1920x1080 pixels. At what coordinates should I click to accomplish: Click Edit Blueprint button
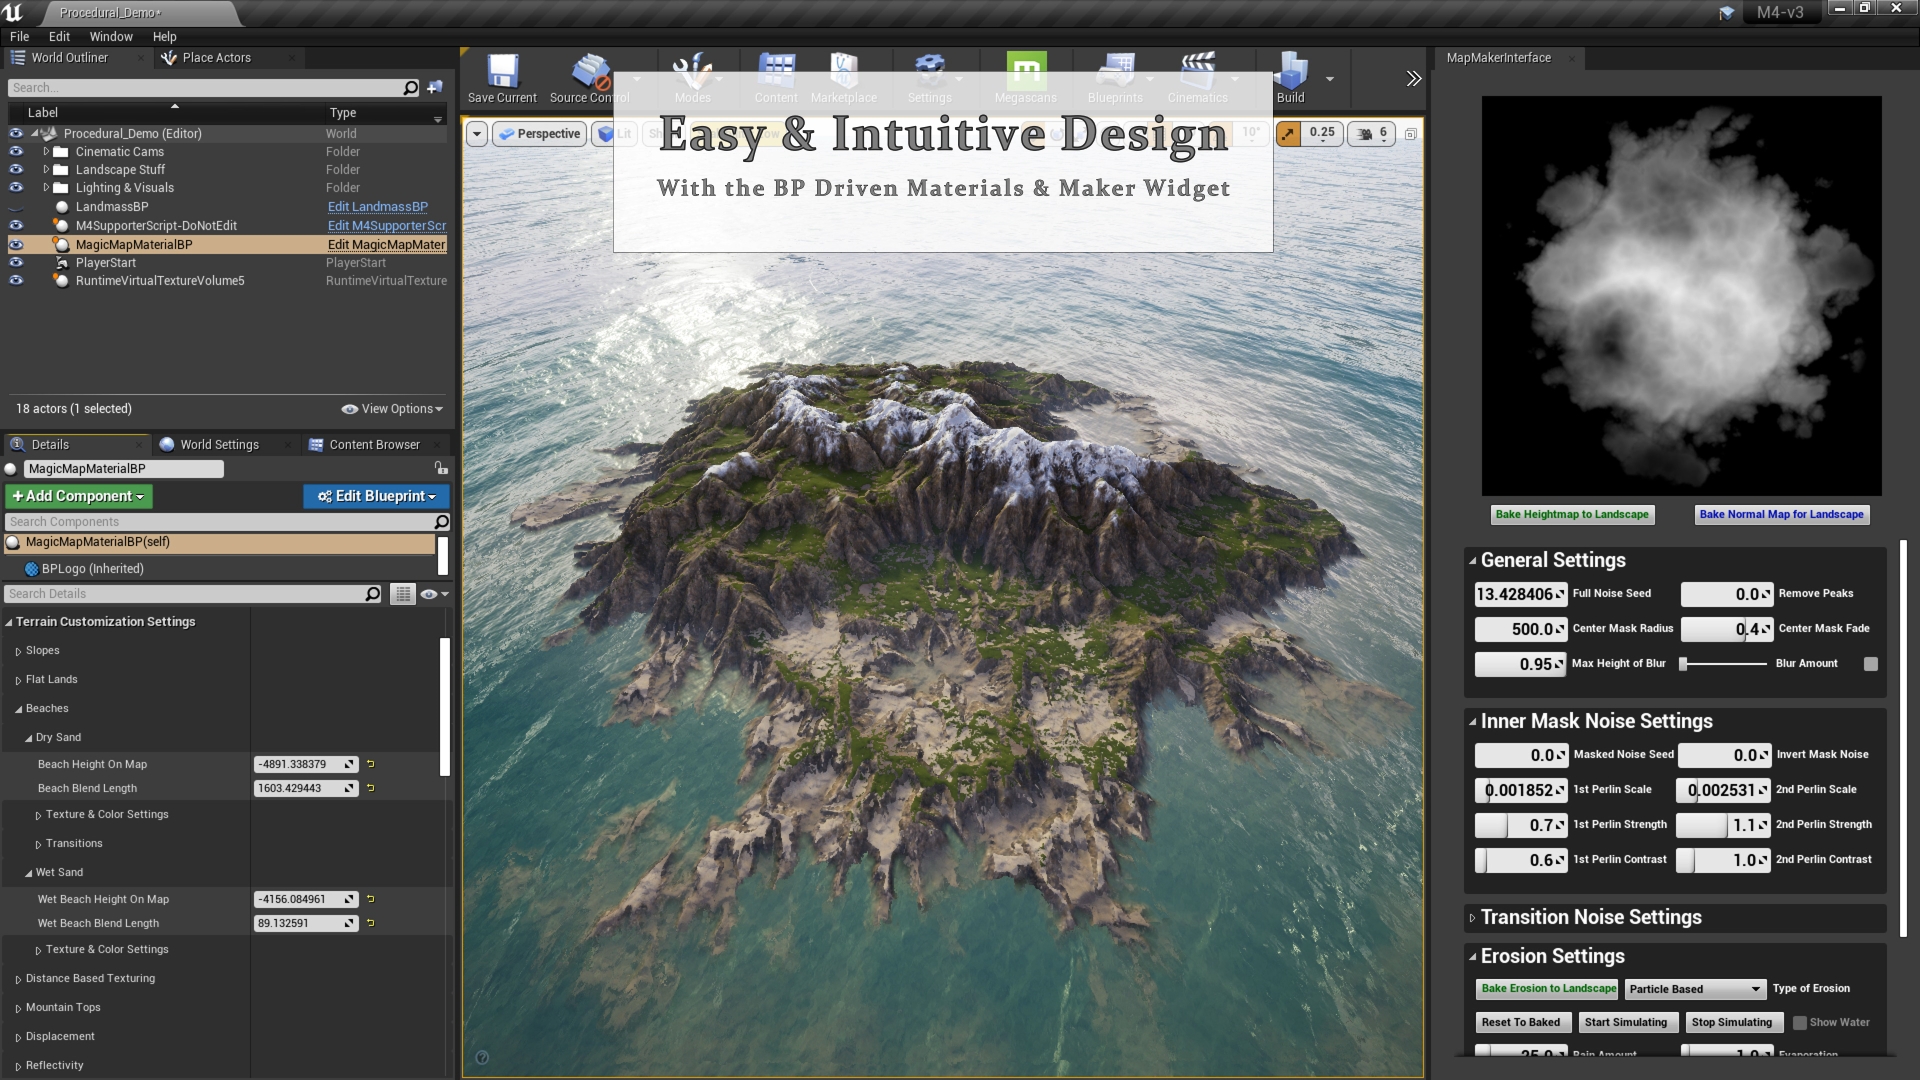click(376, 496)
